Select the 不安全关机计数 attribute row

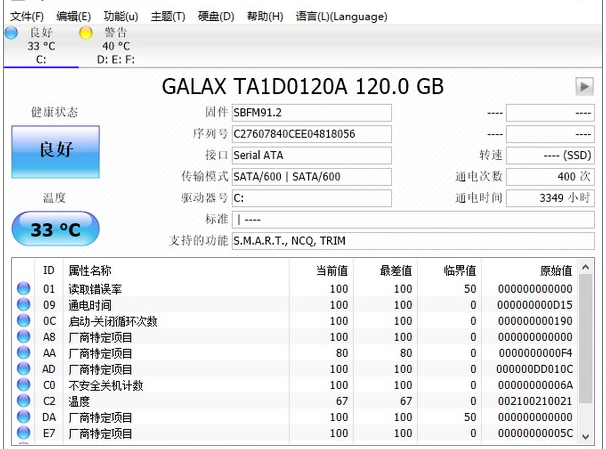tap(295, 385)
